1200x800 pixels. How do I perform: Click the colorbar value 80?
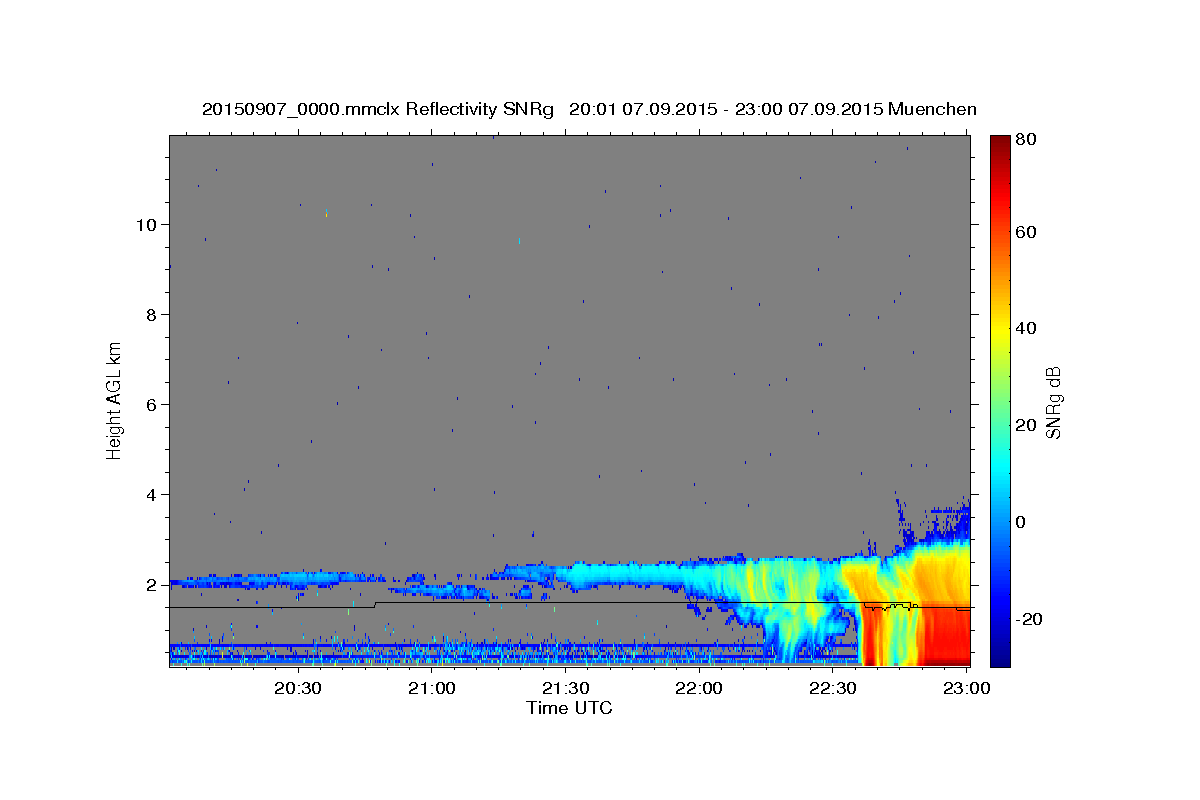point(1025,139)
